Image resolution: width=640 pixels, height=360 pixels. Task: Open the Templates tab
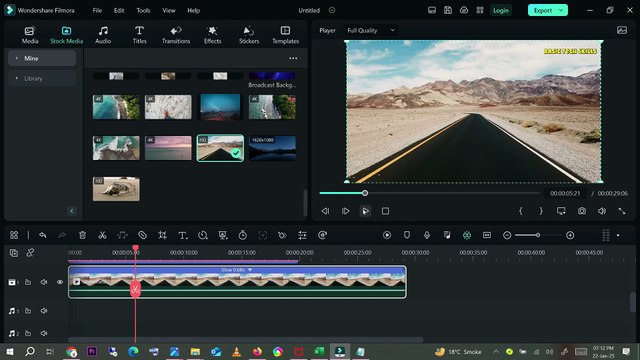coord(285,35)
